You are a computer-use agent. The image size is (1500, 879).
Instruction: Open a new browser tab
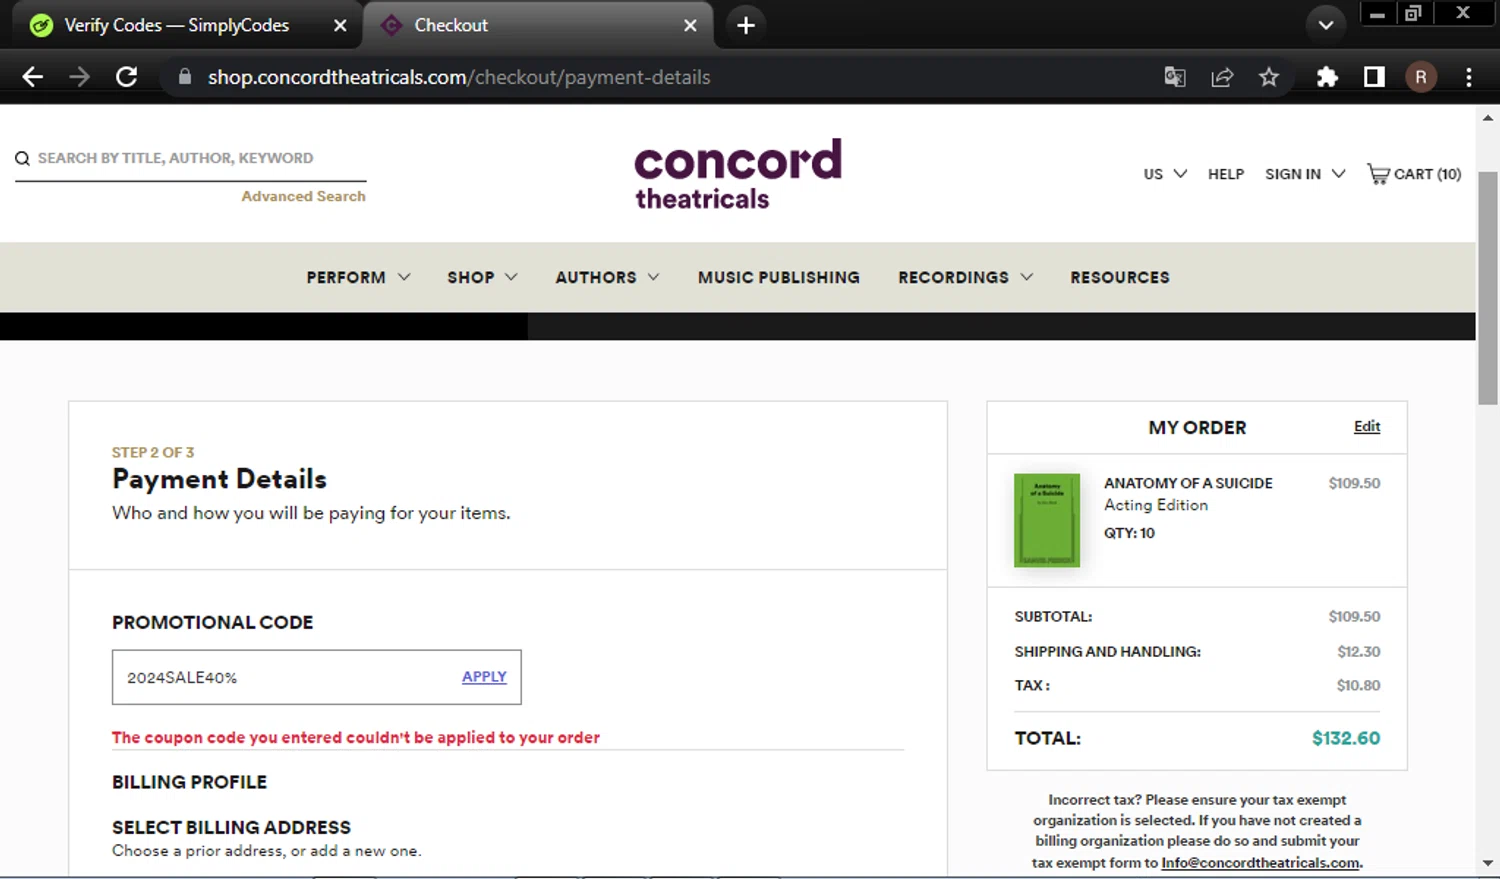(x=746, y=26)
